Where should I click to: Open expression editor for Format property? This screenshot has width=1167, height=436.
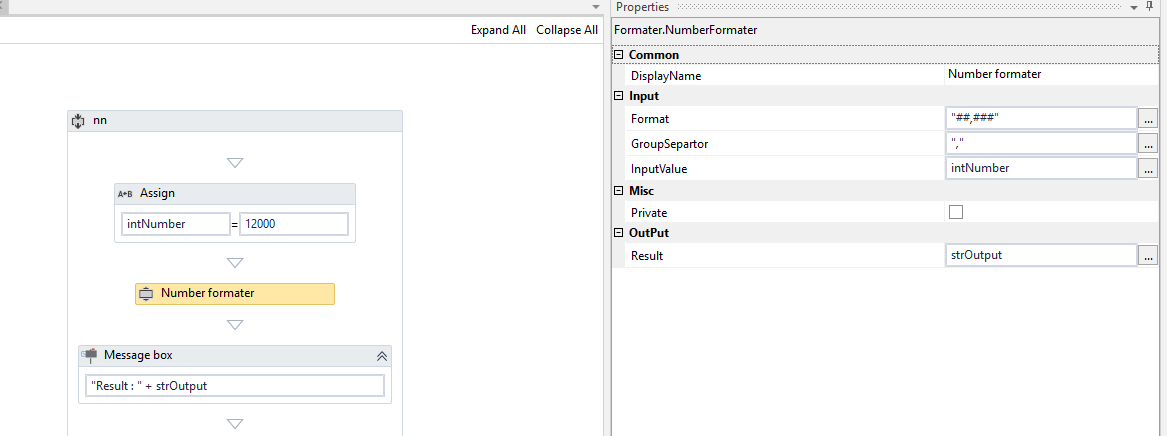(1147, 119)
